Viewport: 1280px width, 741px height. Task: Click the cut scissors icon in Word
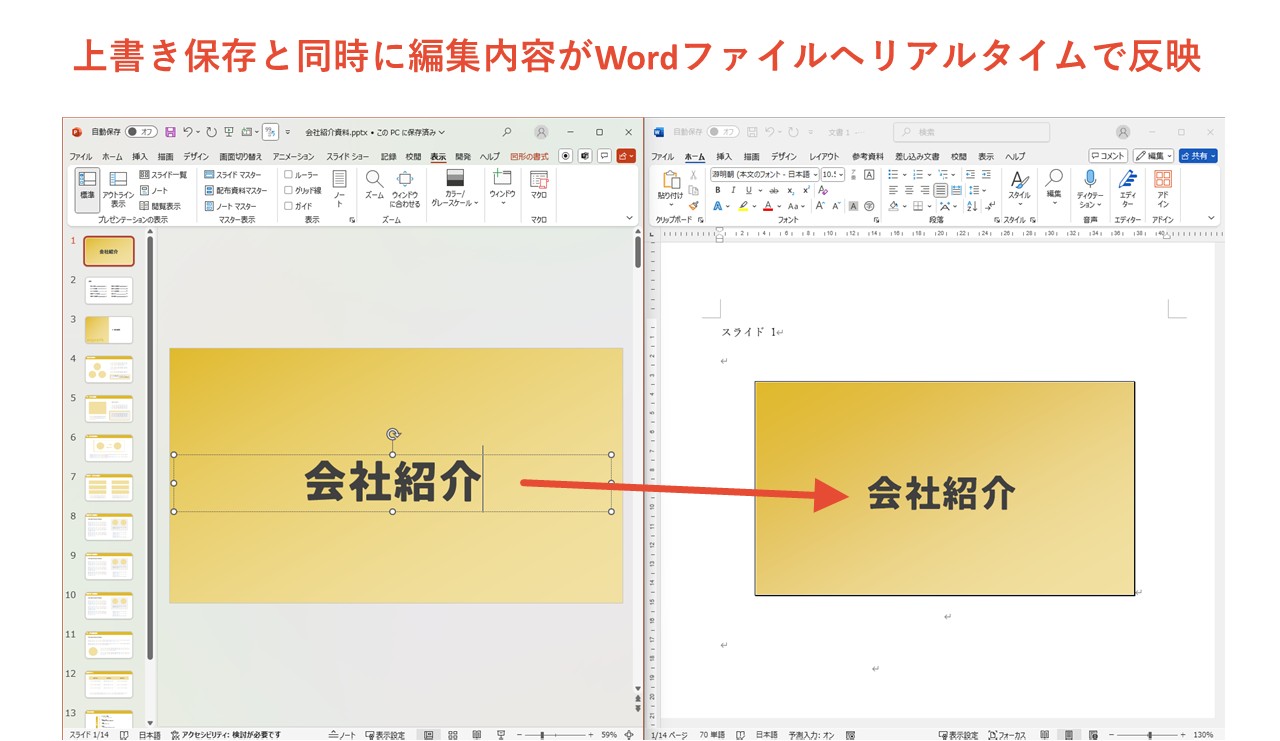tap(693, 175)
